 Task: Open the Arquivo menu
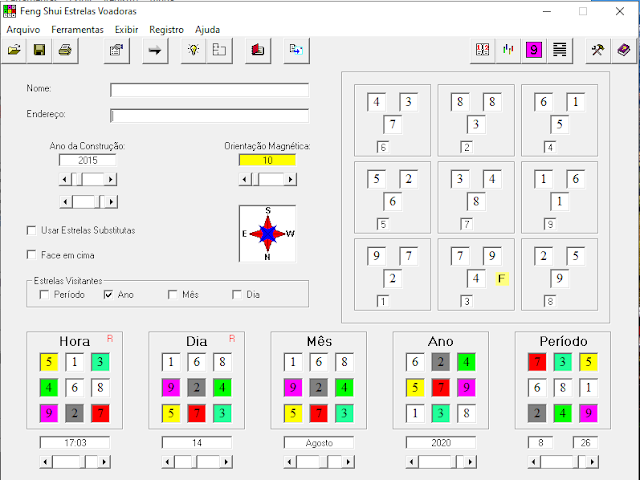23,29
